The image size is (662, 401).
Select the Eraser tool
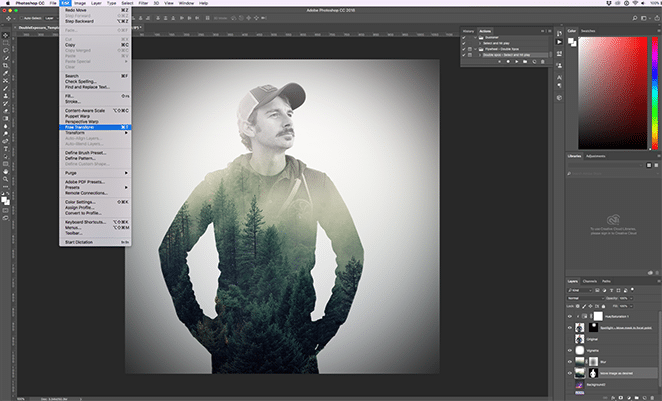pyautogui.click(x=5, y=111)
